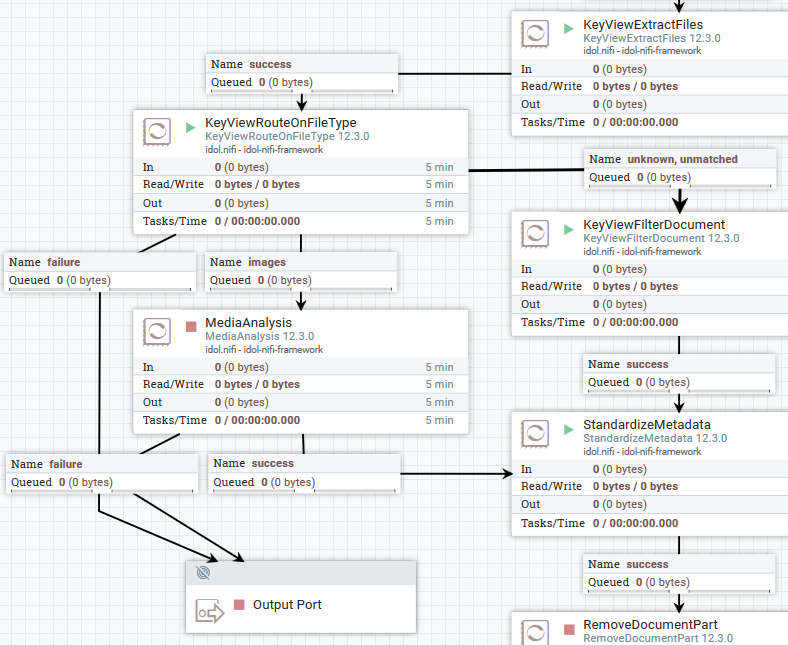Select the KeyViewExtractFiles processor icon
788x645 pixels.
tap(534, 34)
